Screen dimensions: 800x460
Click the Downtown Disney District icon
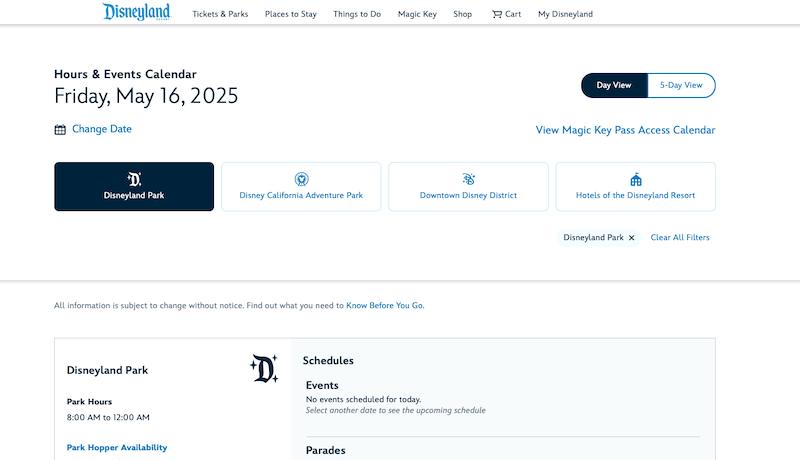point(468,179)
